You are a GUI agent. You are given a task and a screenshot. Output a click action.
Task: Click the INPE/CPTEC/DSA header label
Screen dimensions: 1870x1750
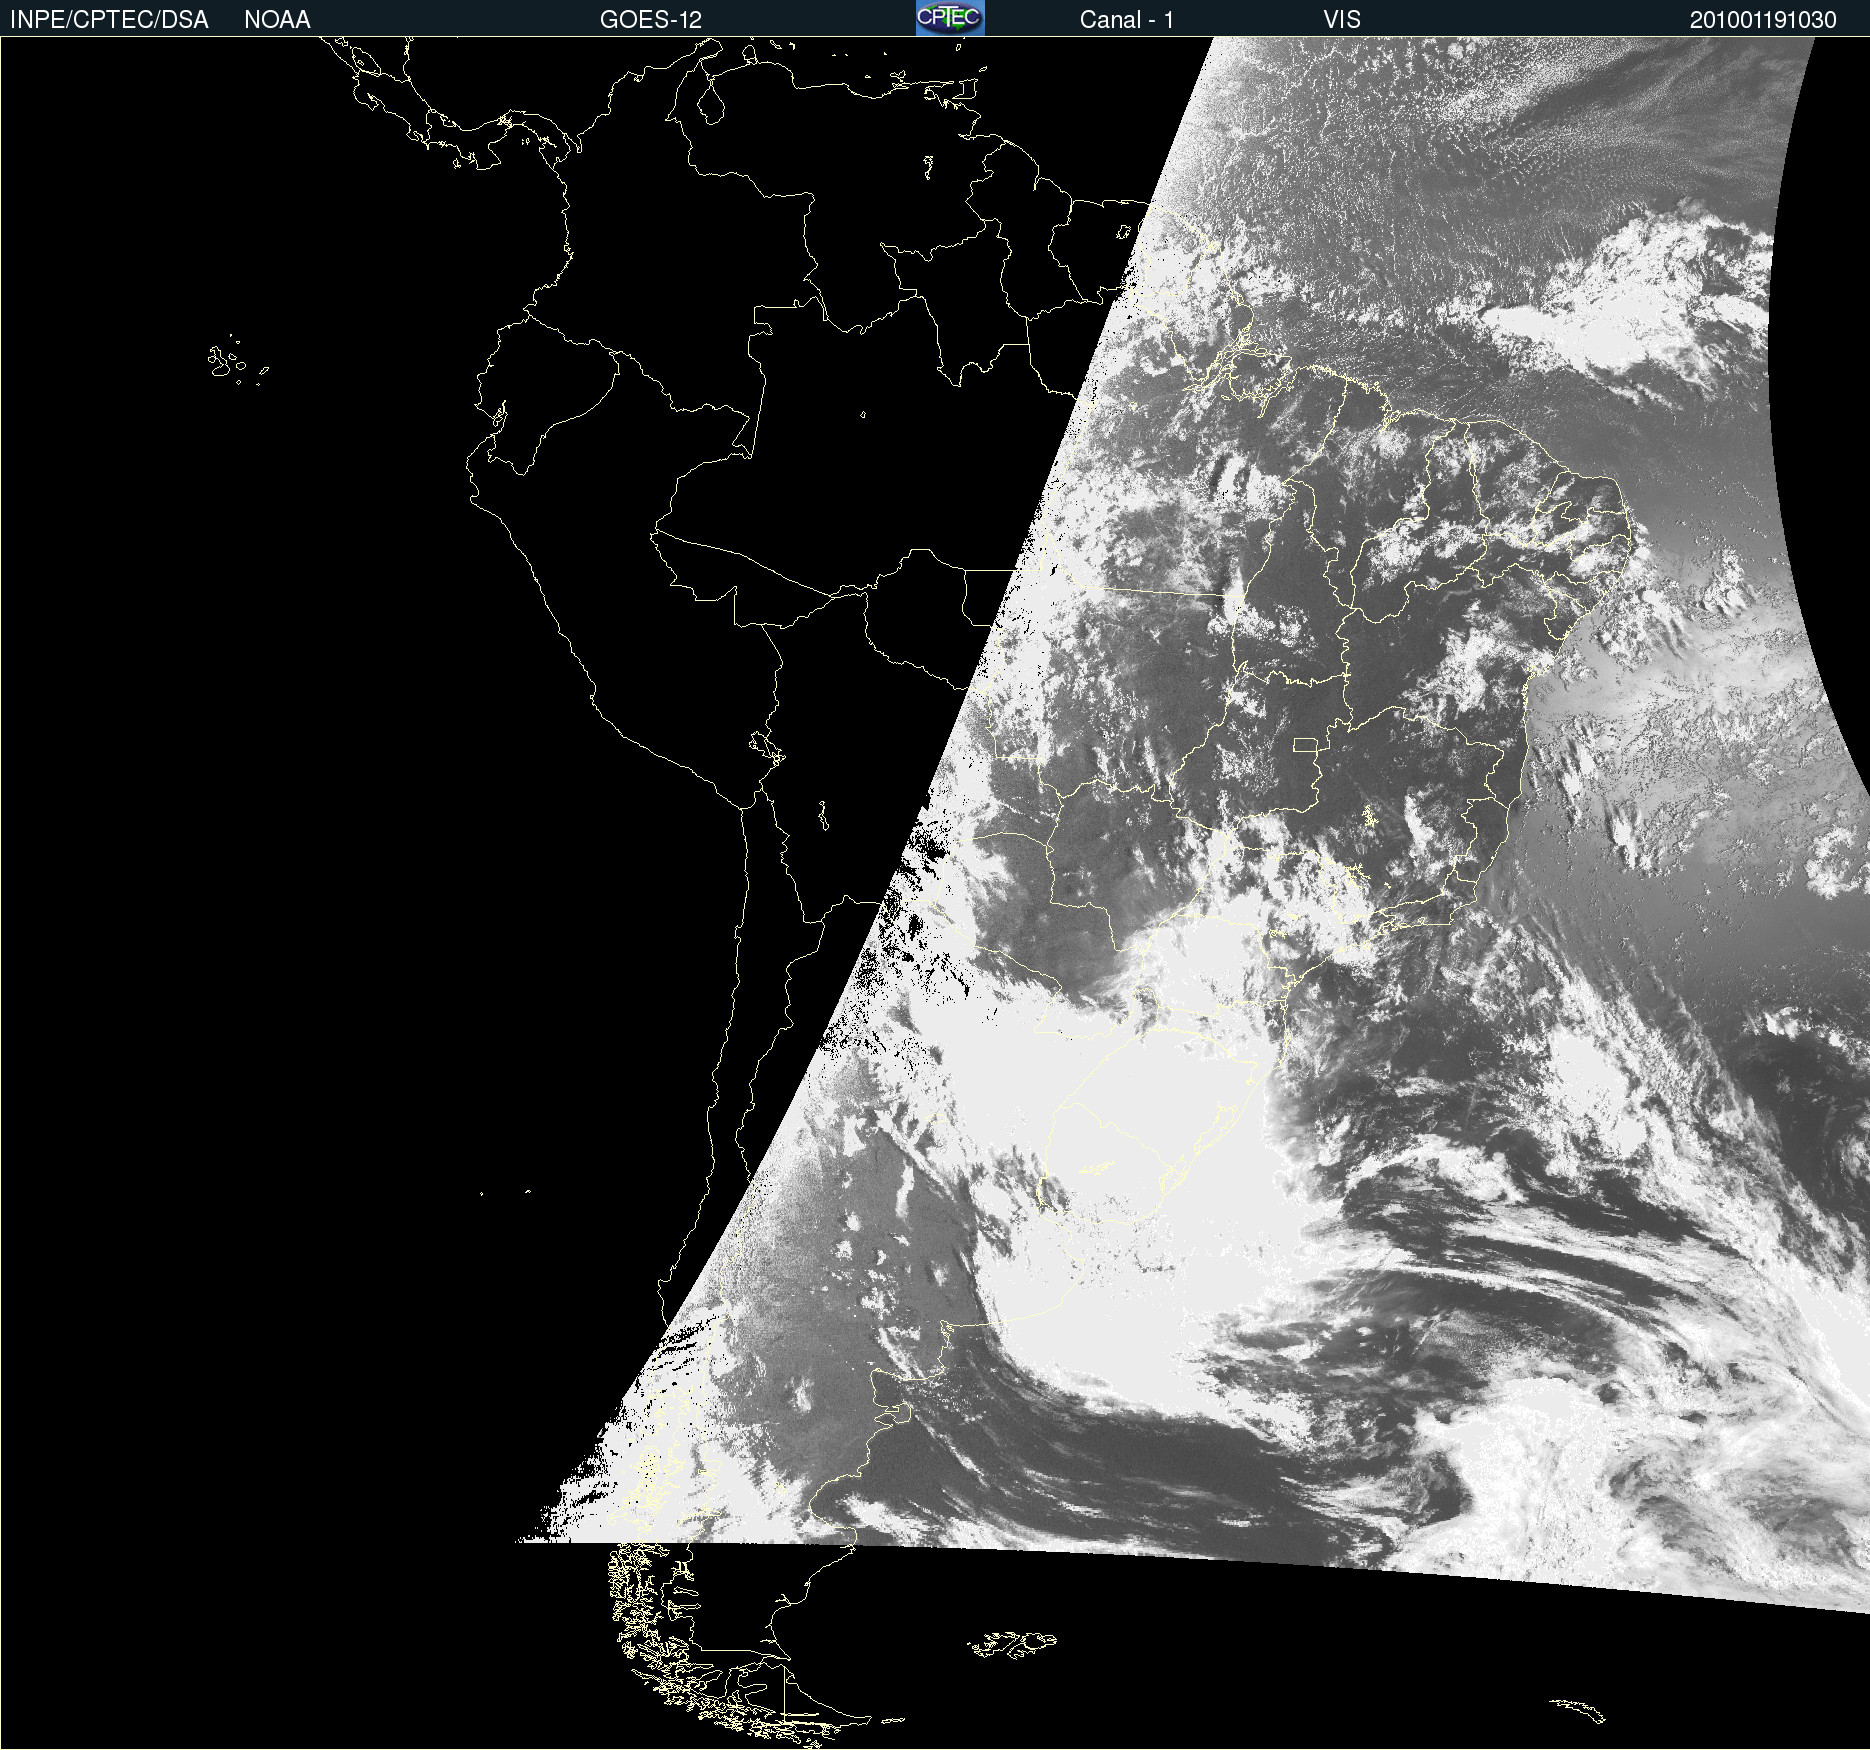click(x=109, y=20)
